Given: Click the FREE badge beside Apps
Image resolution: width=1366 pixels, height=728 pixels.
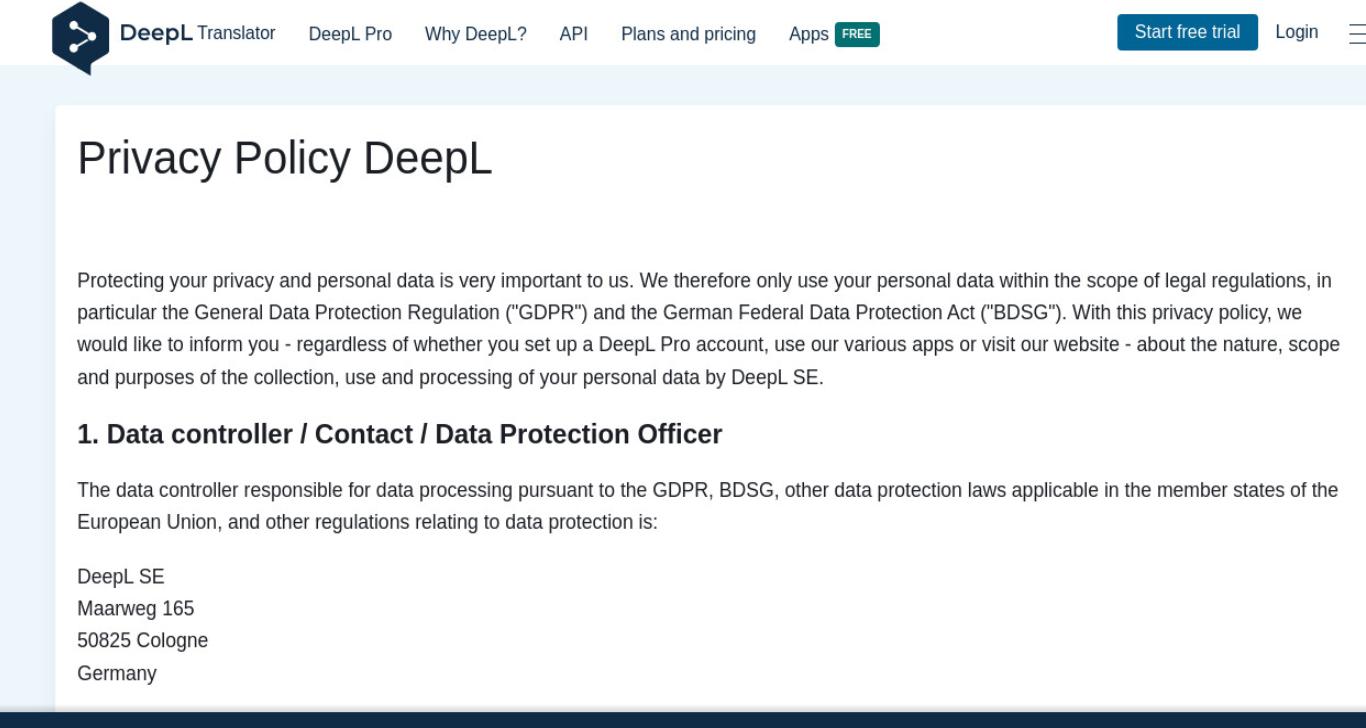Looking at the screenshot, I should pyautogui.click(x=857, y=34).
